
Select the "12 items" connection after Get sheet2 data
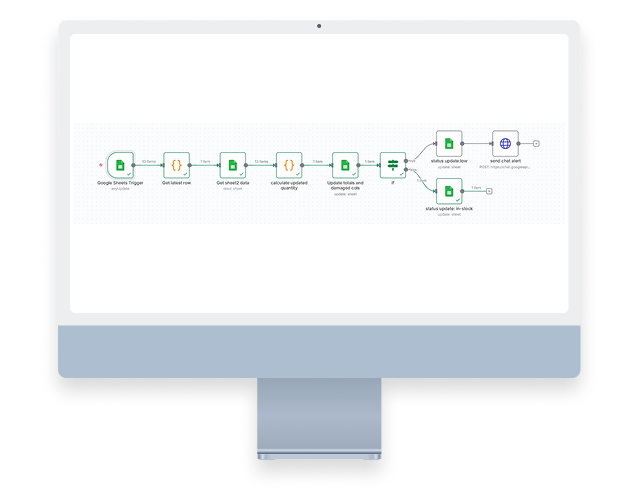(260, 161)
